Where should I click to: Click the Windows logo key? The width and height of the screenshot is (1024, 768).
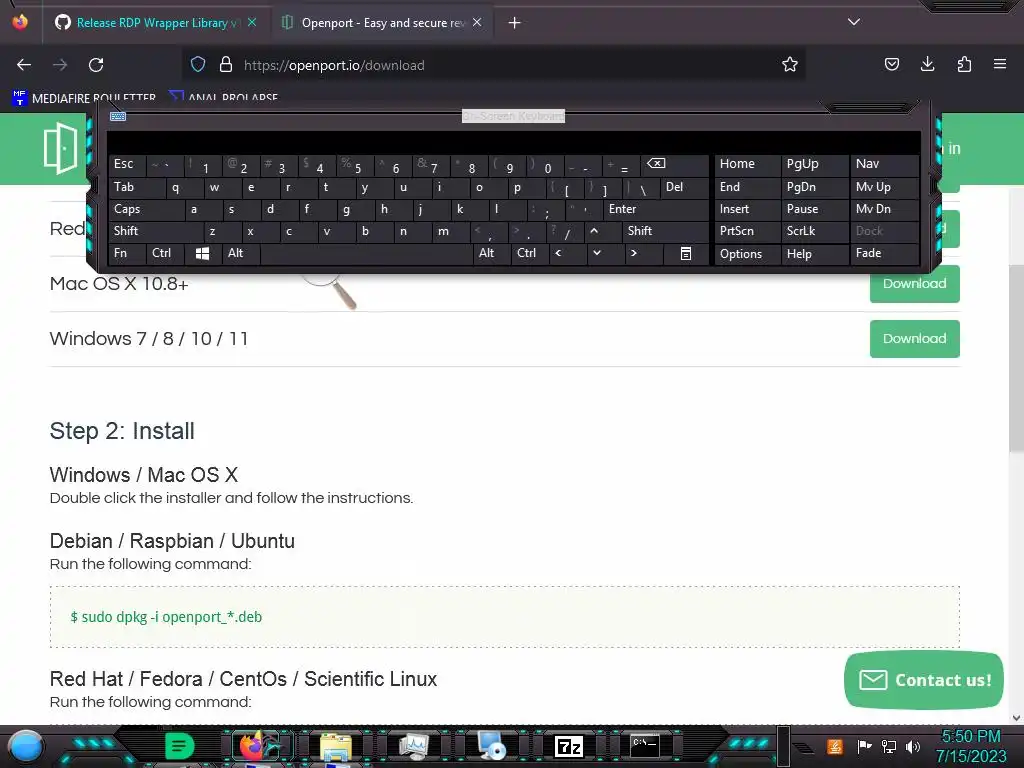click(202, 253)
